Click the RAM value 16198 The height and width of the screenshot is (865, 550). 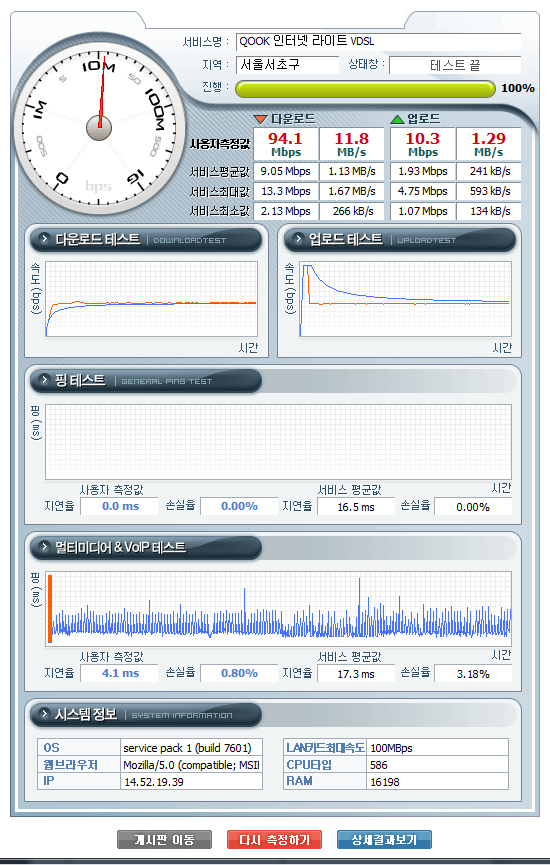click(437, 781)
